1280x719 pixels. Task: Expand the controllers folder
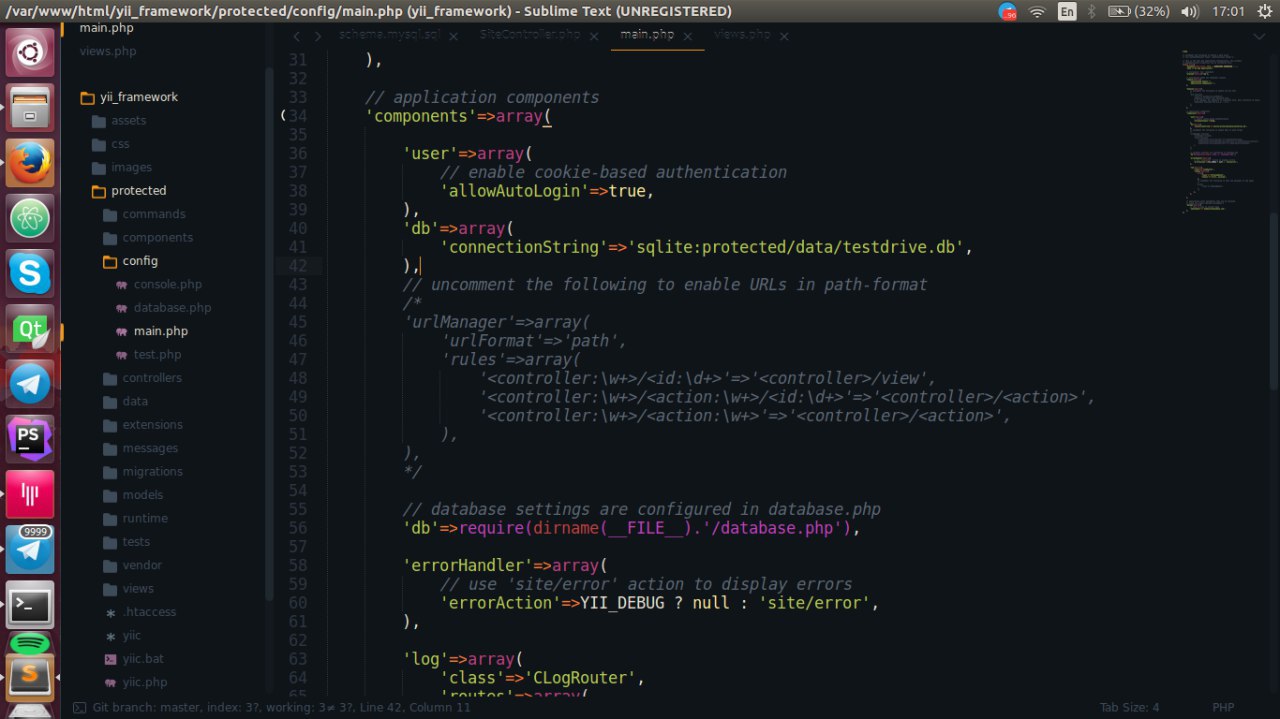[152, 378]
